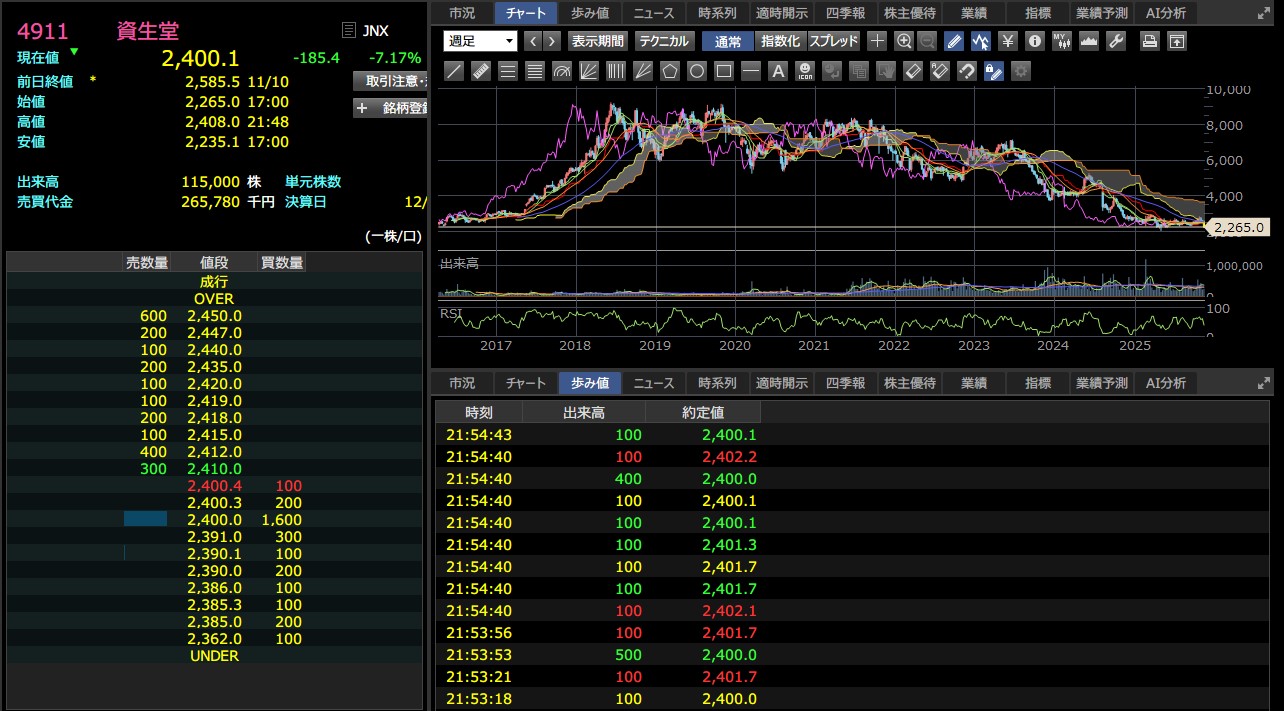Open the 週足 timeframe dropdown
1284x711 pixels.
click(481, 41)
